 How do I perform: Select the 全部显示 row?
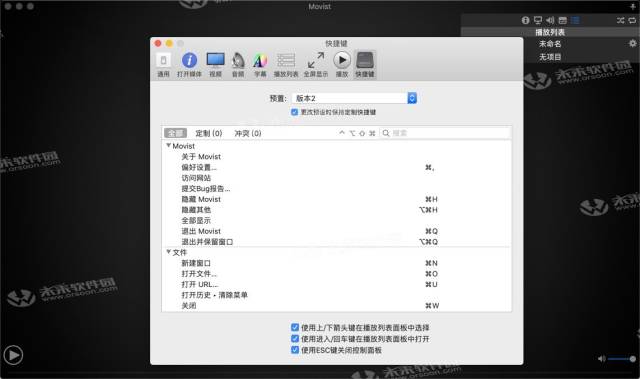pos(336,220)
